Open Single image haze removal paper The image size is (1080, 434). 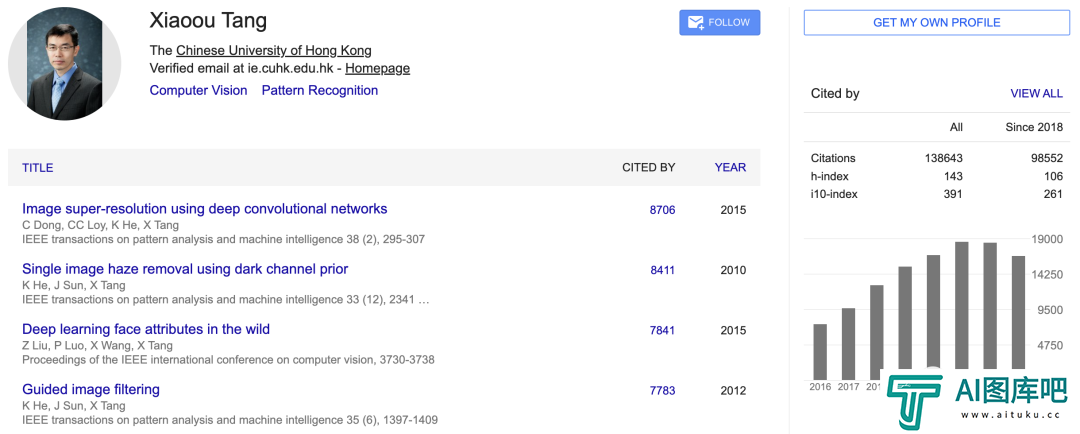coord(185,269)
